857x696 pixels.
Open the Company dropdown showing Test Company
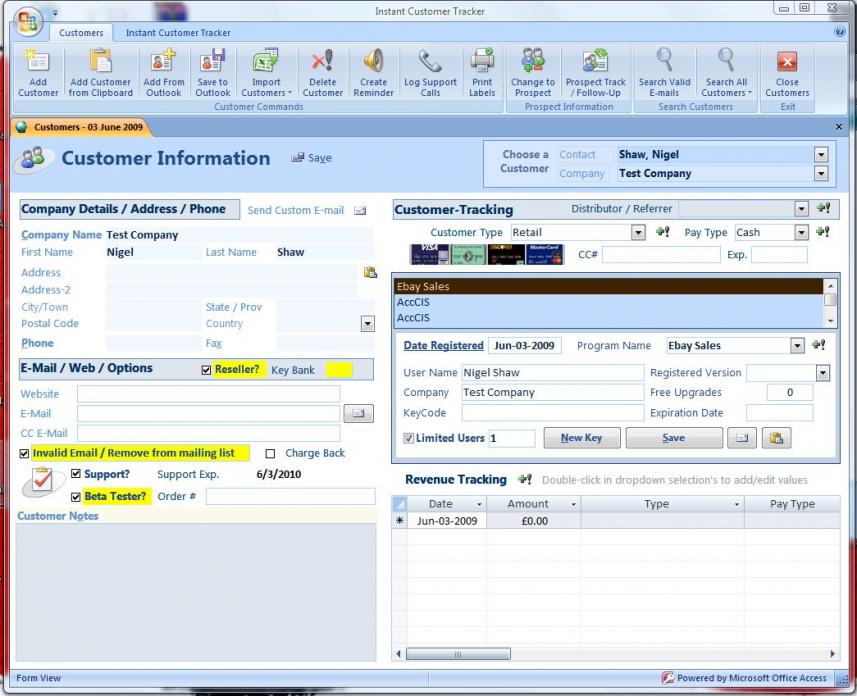[821, 174]
